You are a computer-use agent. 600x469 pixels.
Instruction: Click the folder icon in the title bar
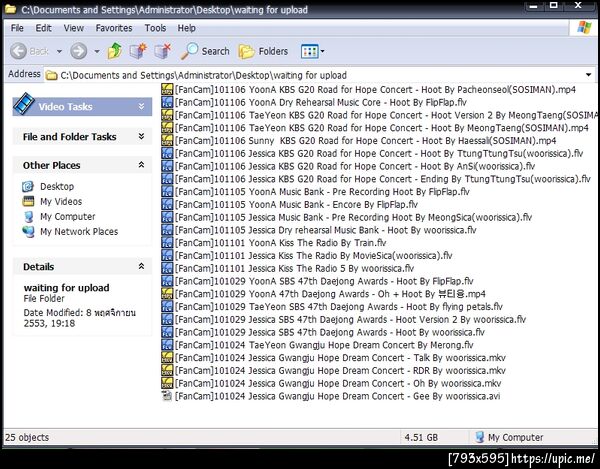(10, 9)
